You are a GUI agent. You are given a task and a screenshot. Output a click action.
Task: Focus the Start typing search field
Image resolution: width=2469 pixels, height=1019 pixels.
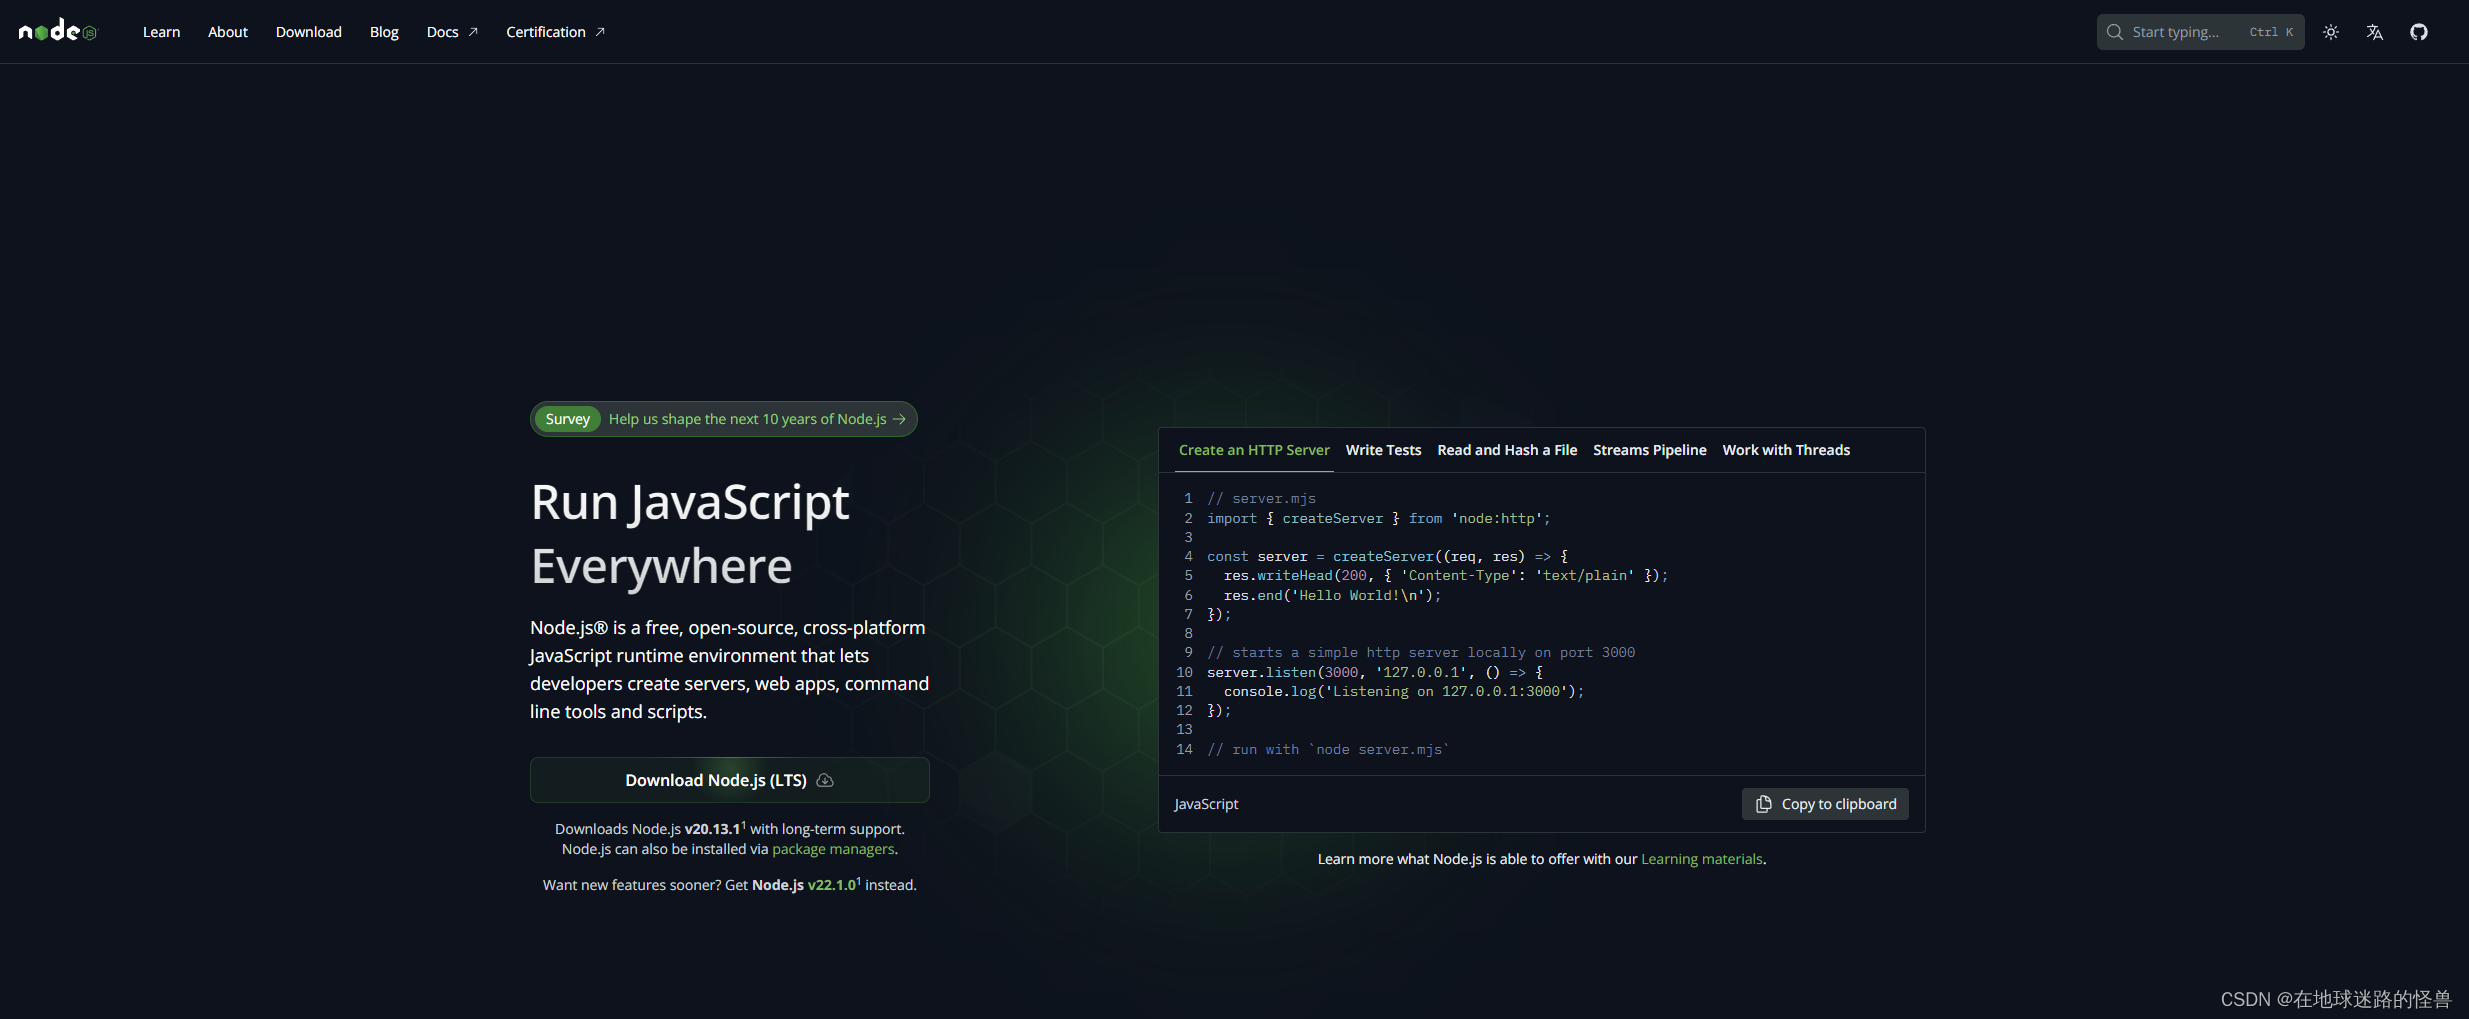coord(2200,32)
